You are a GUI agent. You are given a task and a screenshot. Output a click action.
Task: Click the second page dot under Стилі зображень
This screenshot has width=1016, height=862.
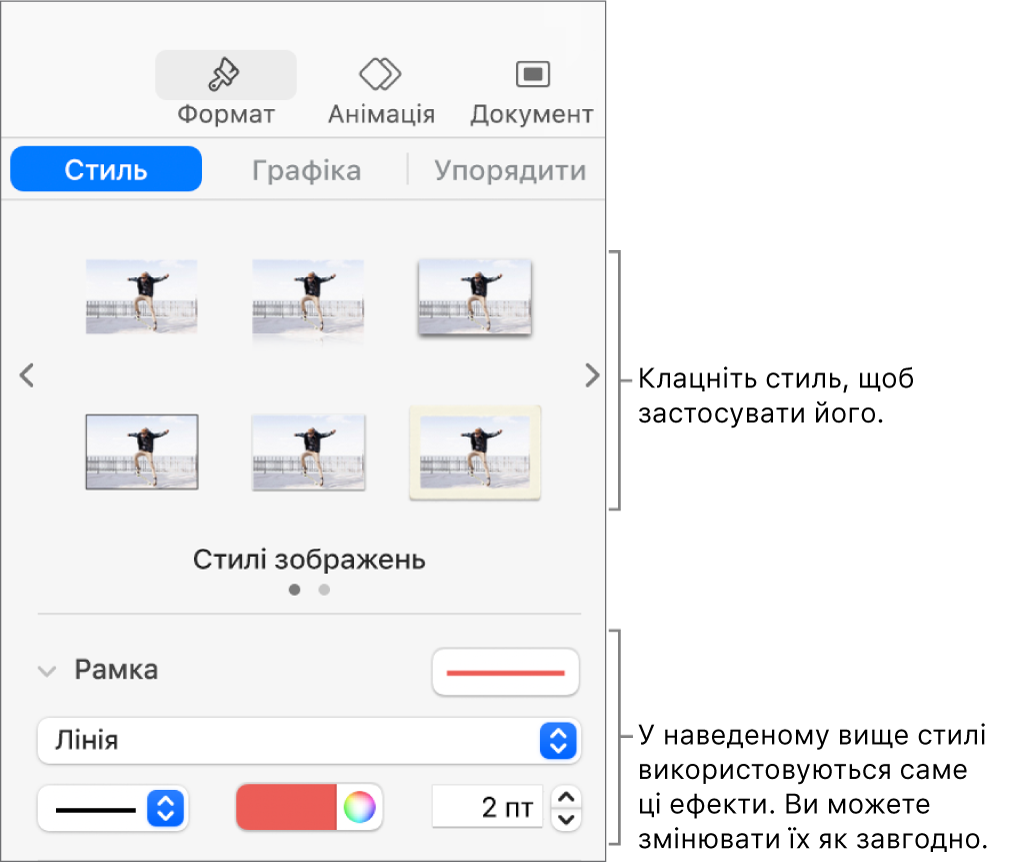[x=323, y=590]
